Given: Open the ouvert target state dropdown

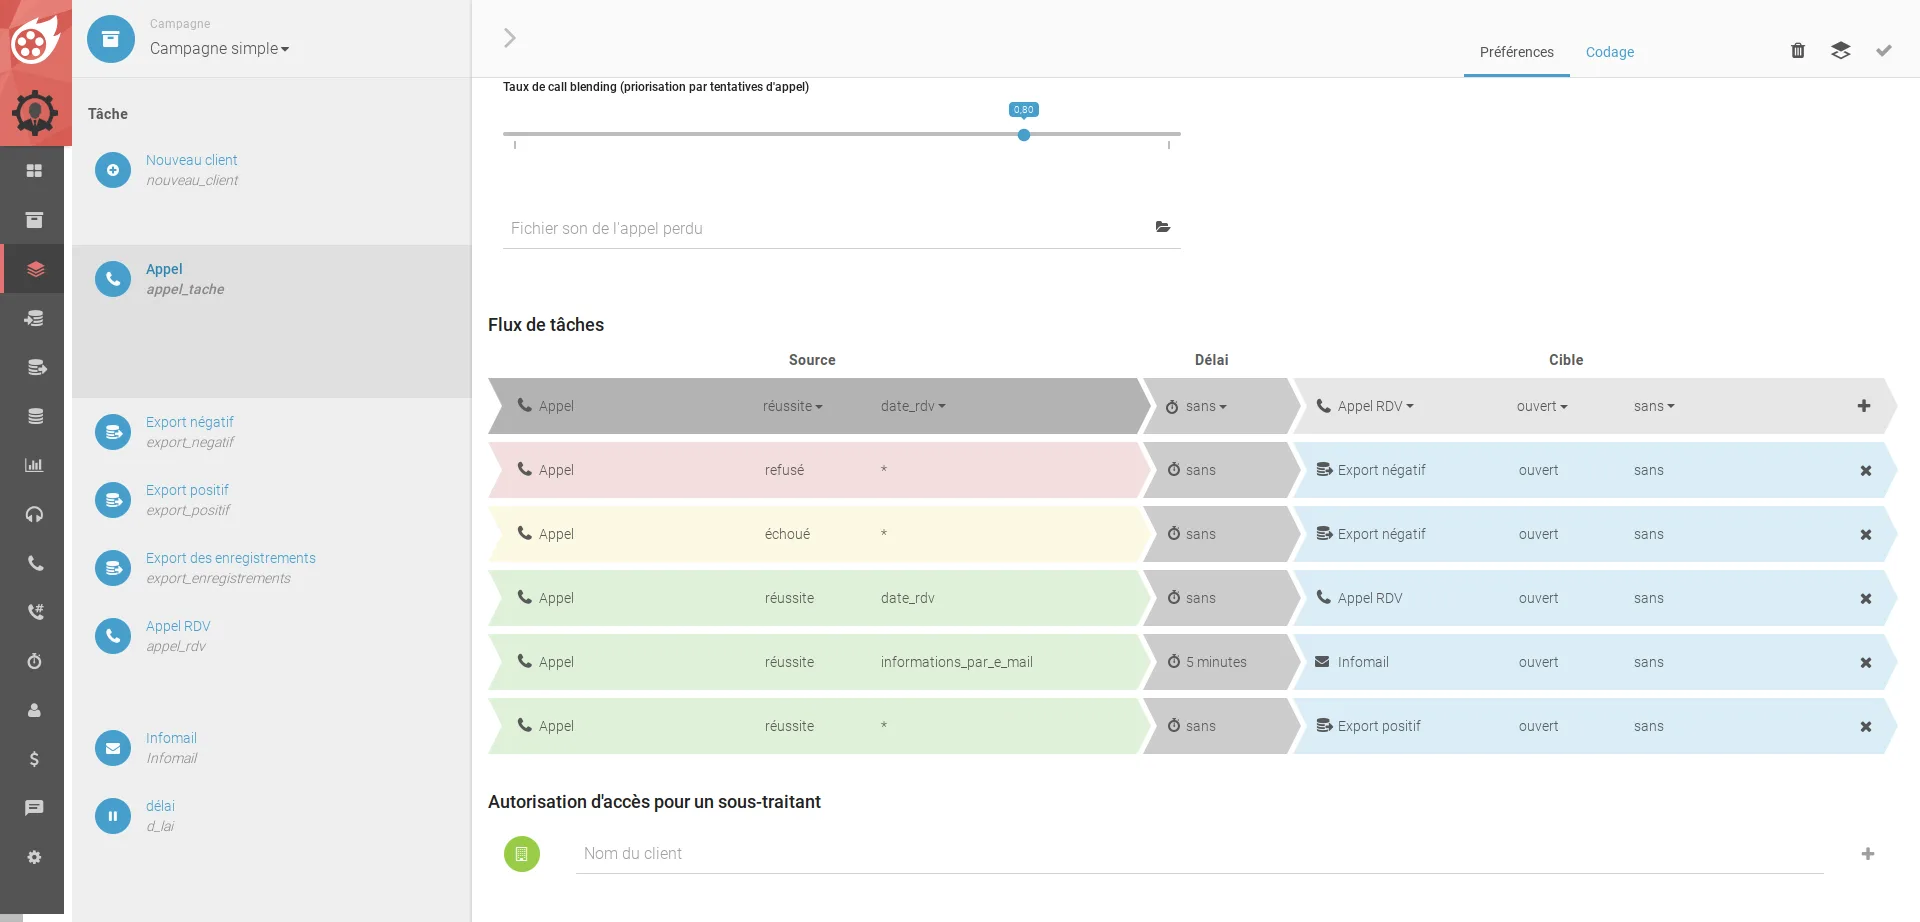Looking at the screenshot, I should 1542,406.
